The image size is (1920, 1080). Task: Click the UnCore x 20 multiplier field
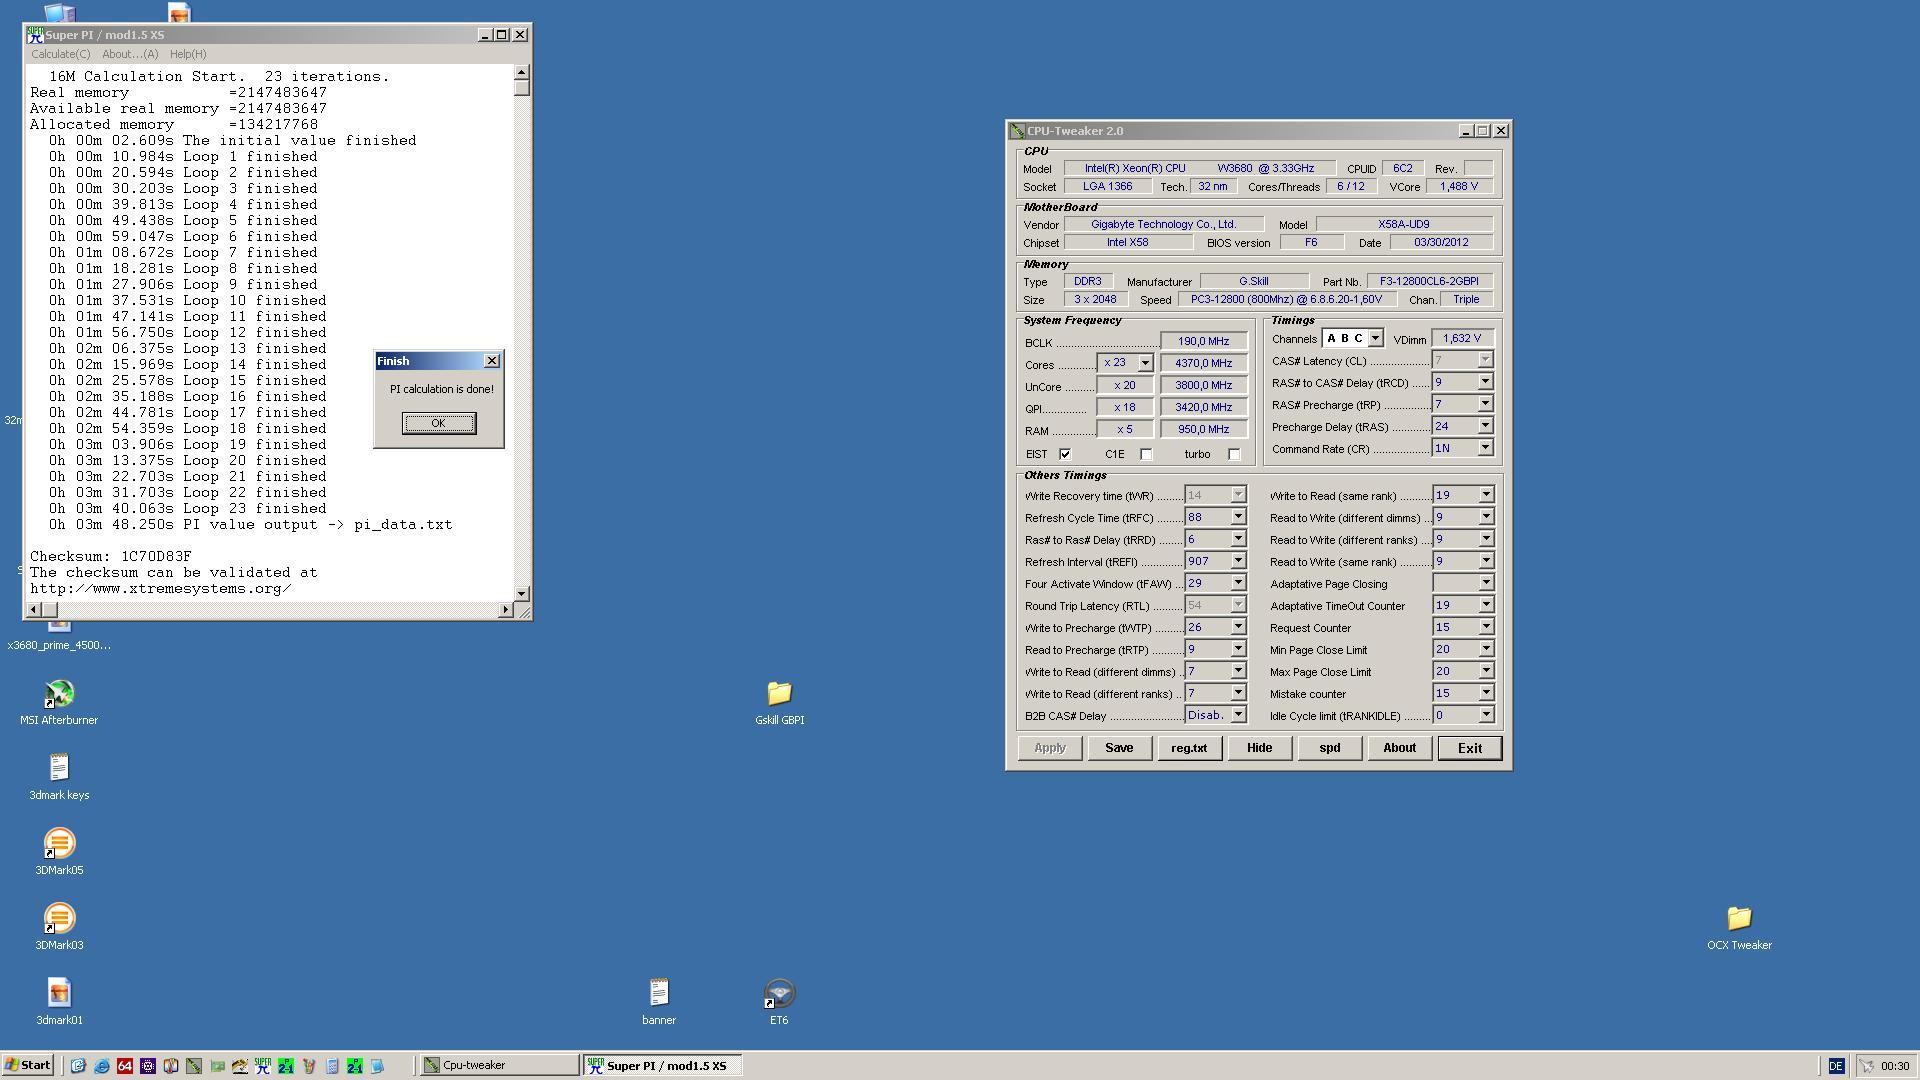[1124, 385]
